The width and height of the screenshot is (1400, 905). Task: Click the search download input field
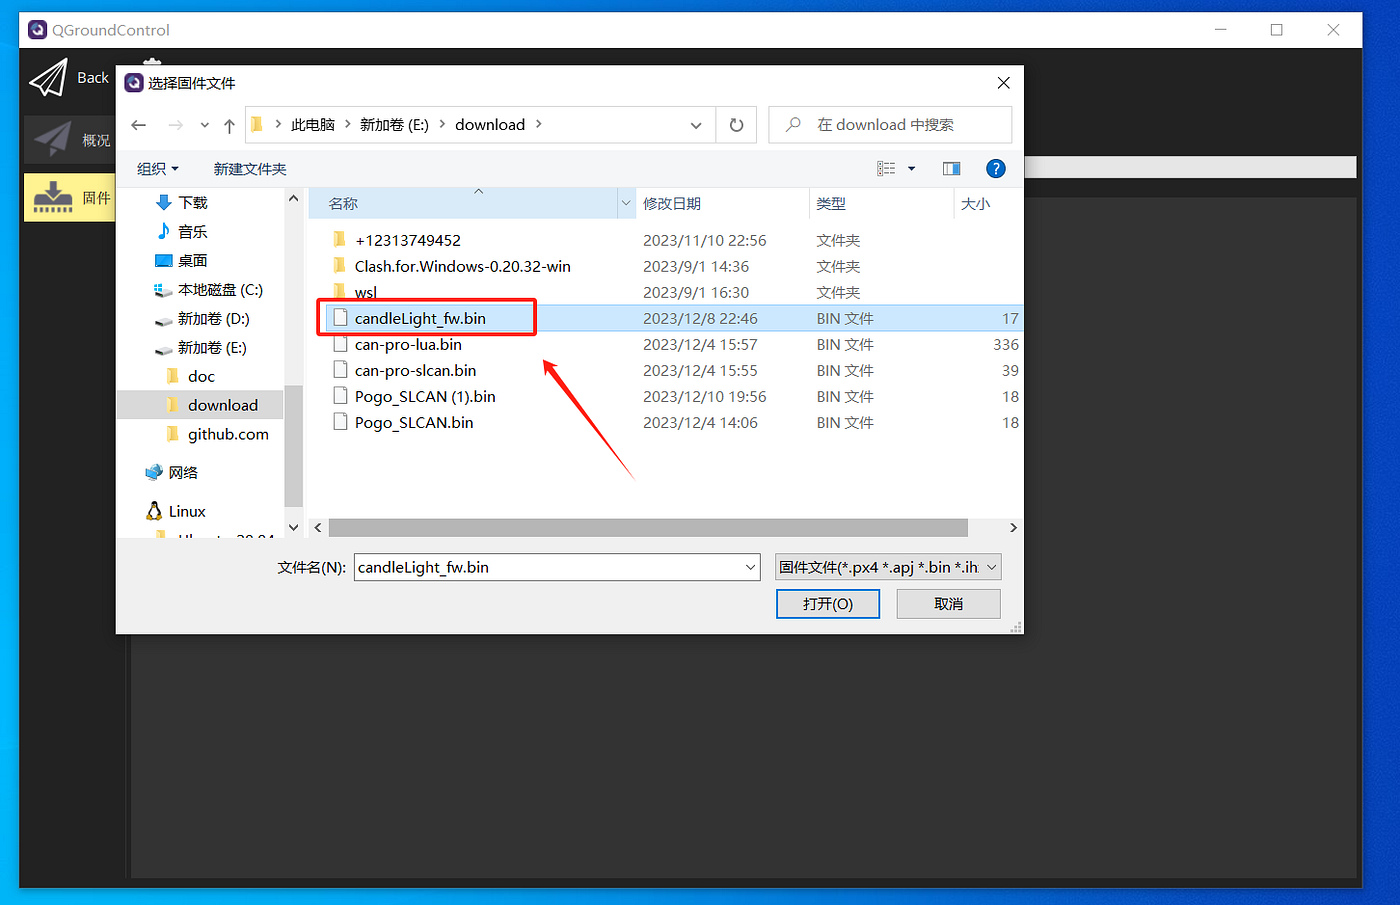point(890,125)
